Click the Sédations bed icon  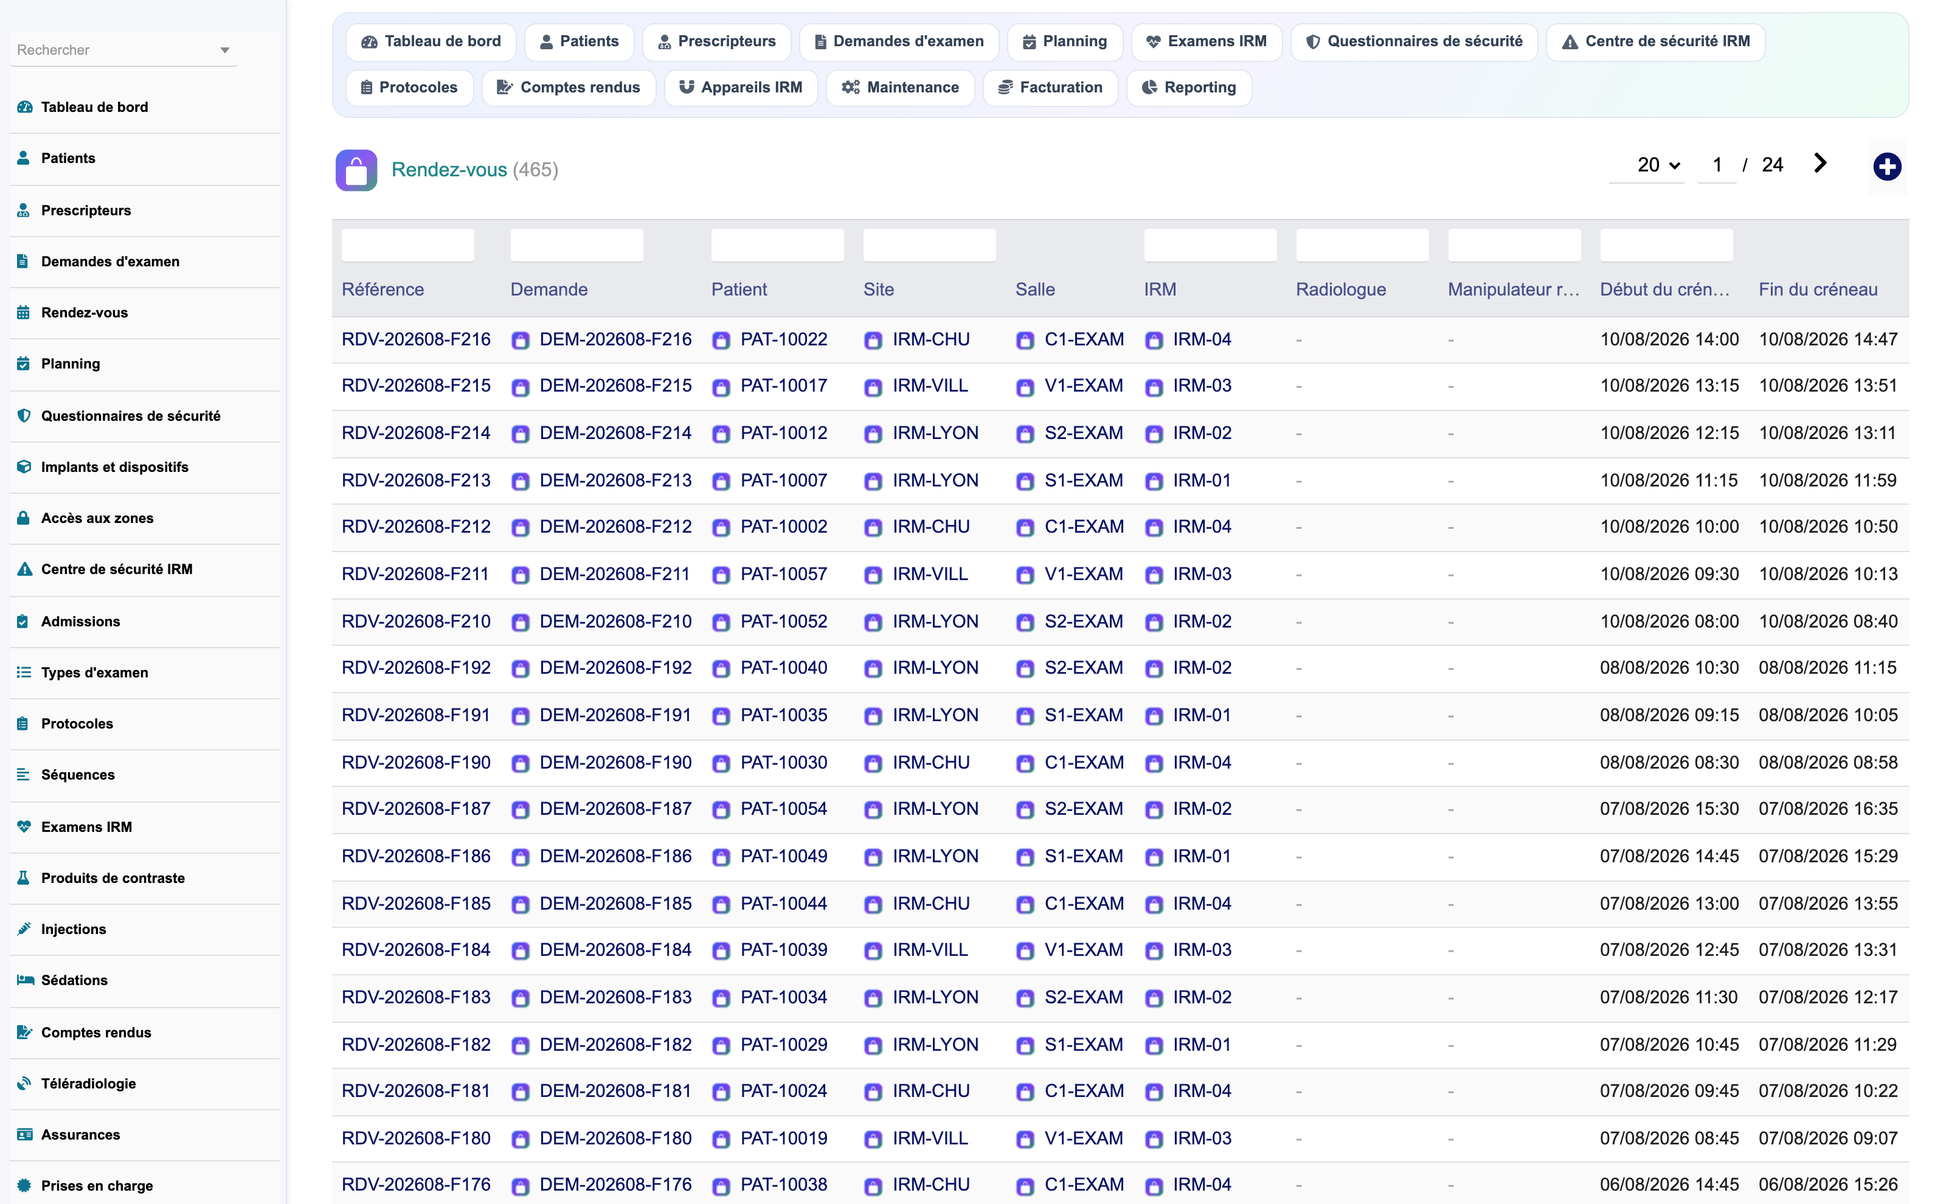tap(25, 980)
